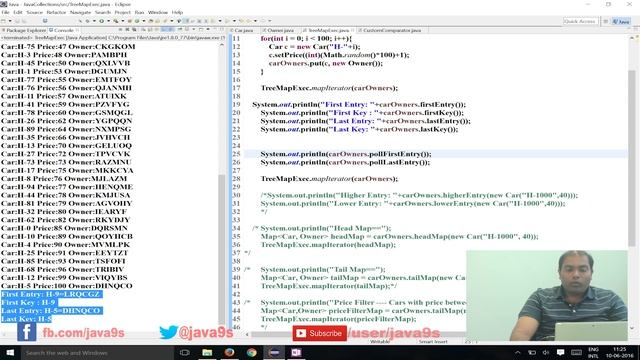Image resolution: width=640 pixels, height=360 pixels.
Task: Open the Eclipse taskbar icon
Action: (274, 353)
